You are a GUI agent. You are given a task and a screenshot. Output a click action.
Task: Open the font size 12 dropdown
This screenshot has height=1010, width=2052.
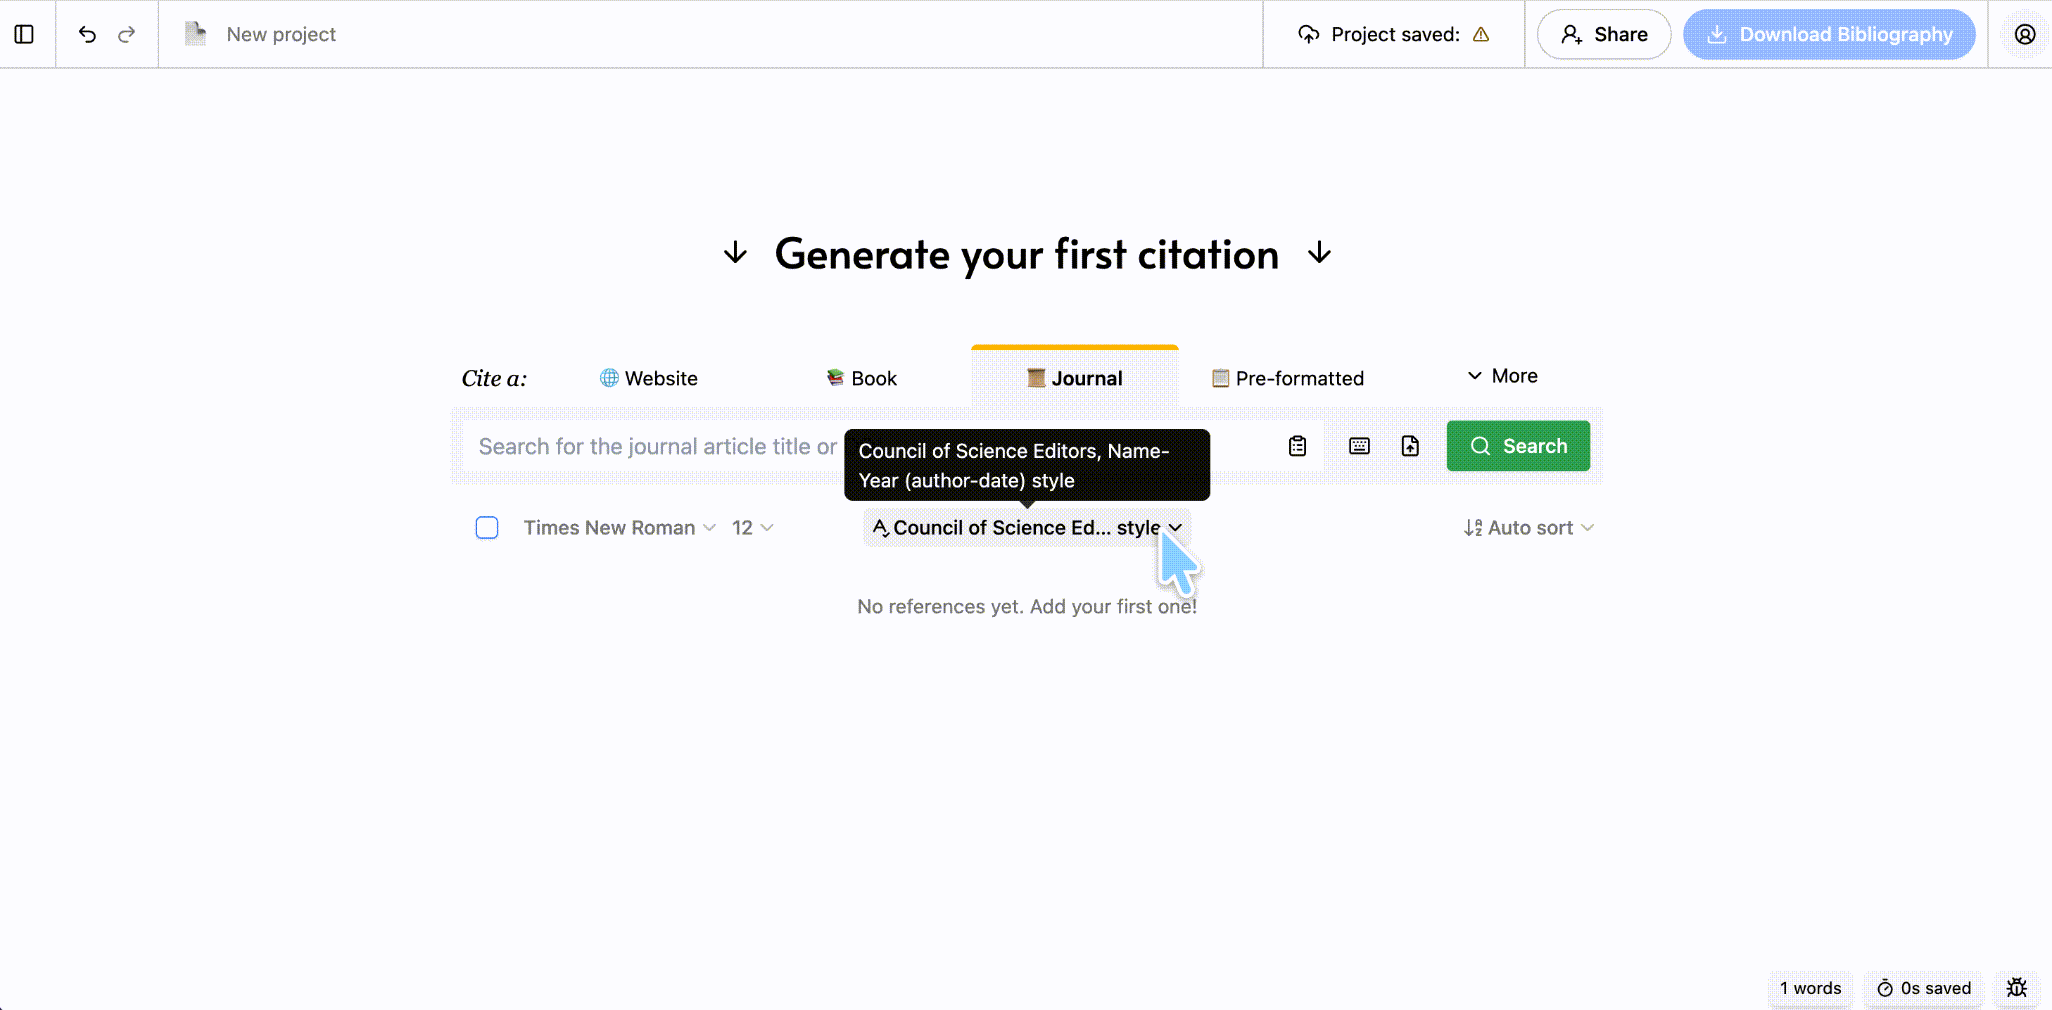point(752,527)
